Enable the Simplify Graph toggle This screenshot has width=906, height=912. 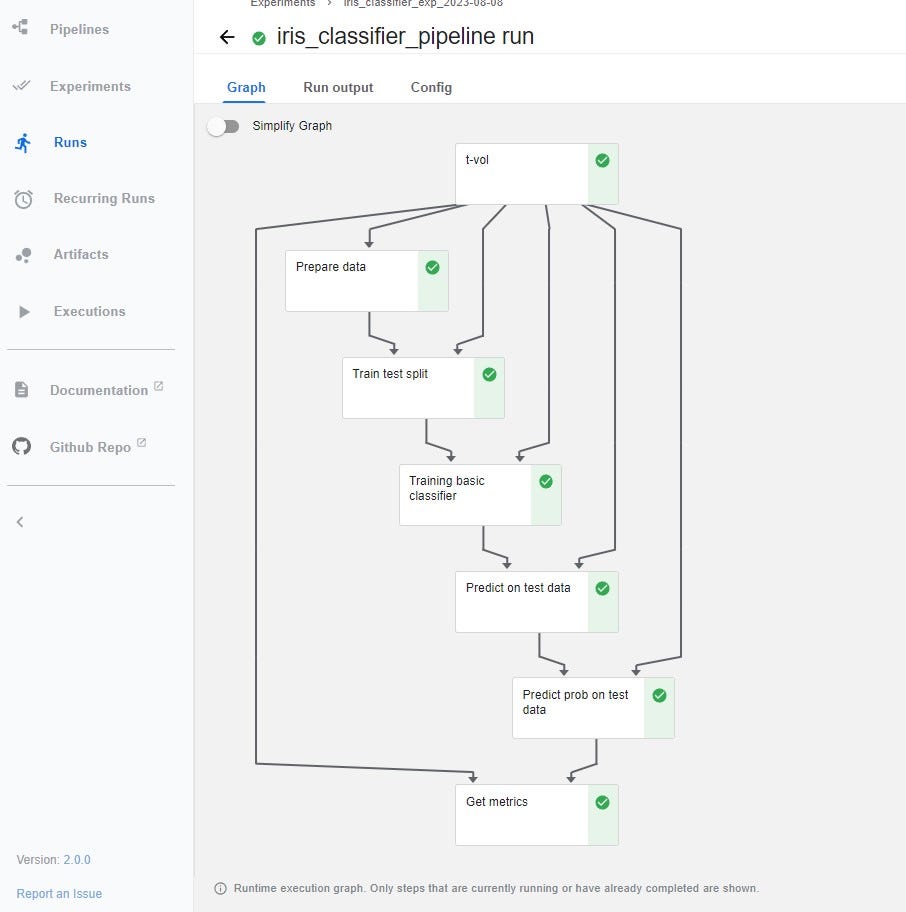click(x=223, y=126)
